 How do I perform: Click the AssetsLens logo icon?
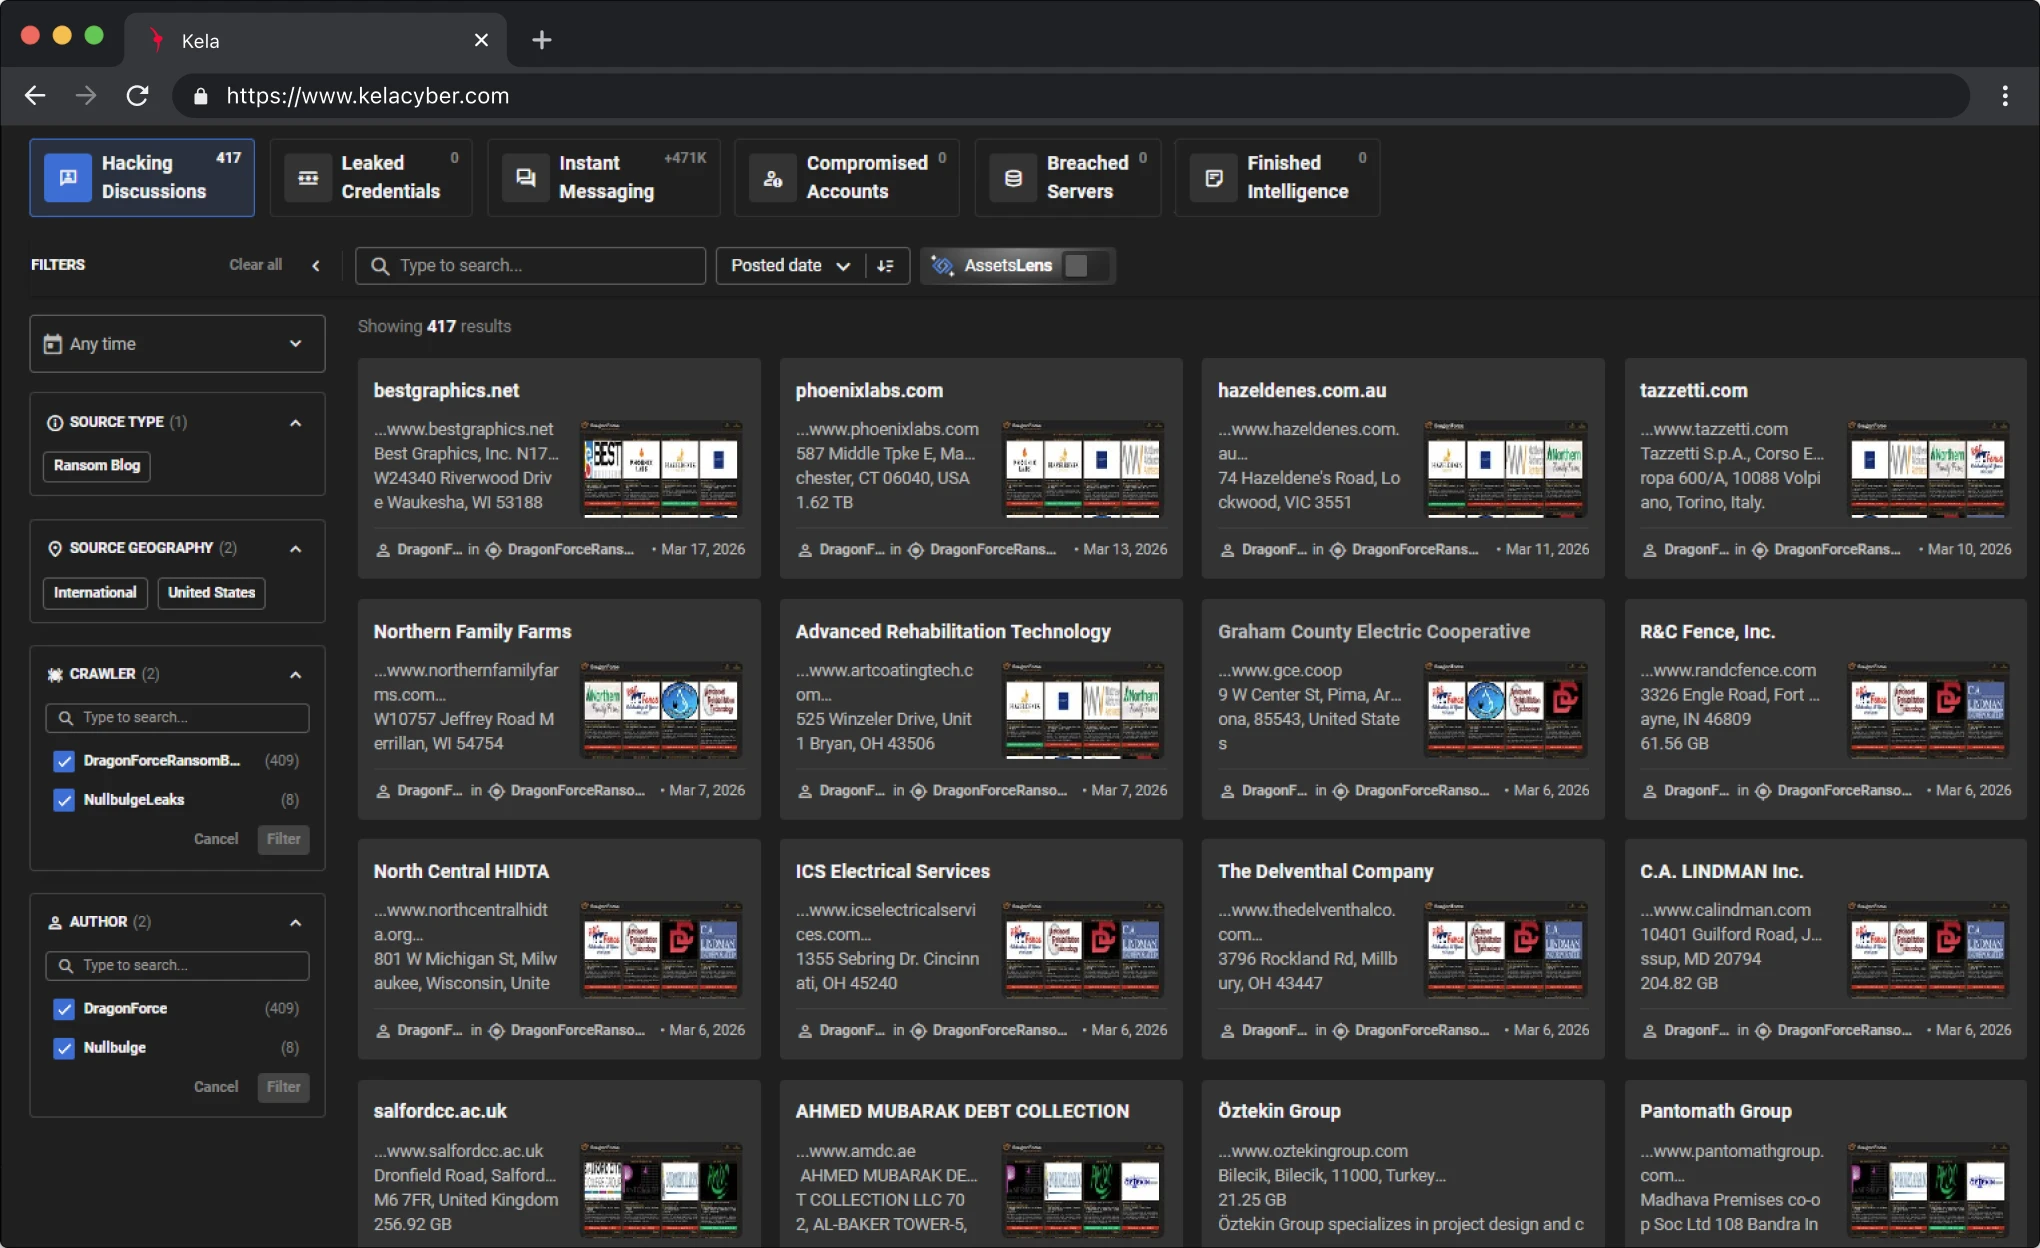(942, 266)
